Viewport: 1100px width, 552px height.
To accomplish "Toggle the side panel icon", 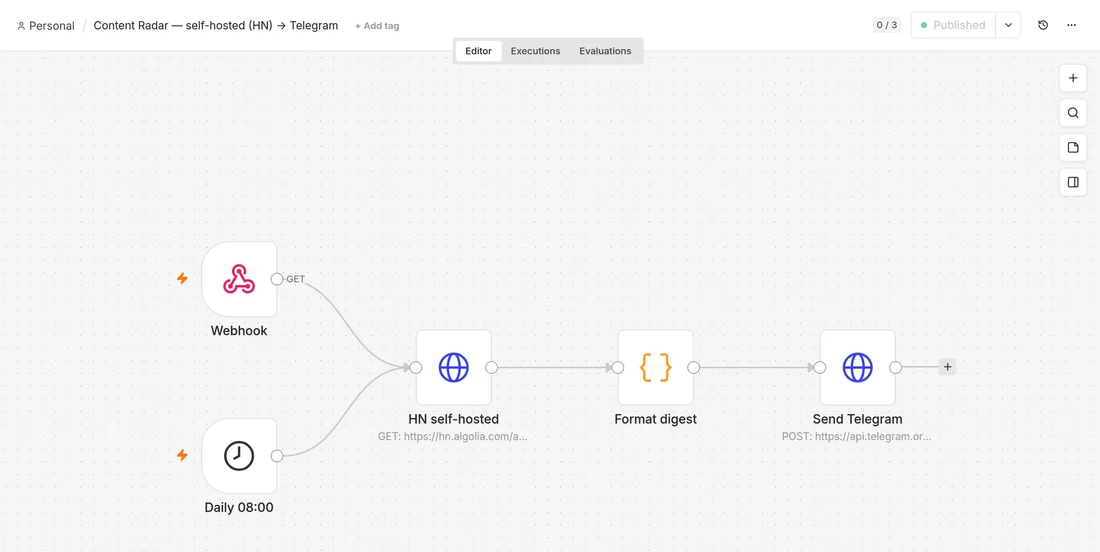I will pyautogui.click(x=1073, y=182).
